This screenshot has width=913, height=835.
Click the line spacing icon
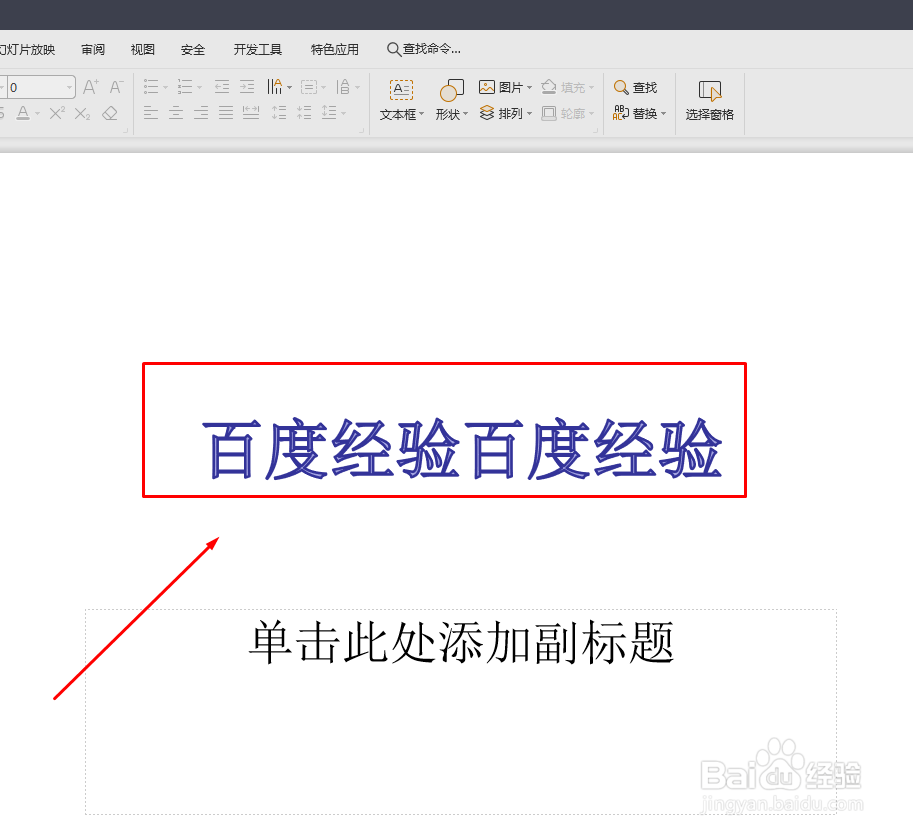(x=329, y=112)
